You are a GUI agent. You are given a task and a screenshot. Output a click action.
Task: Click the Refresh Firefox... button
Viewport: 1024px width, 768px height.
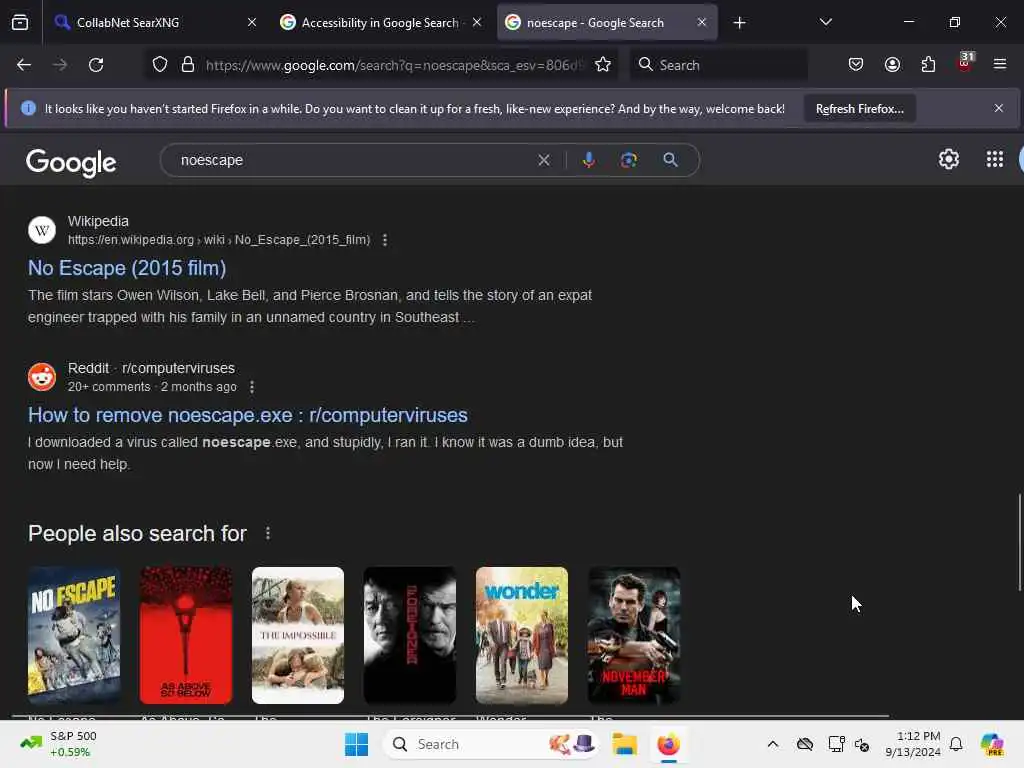click(859, 108)
